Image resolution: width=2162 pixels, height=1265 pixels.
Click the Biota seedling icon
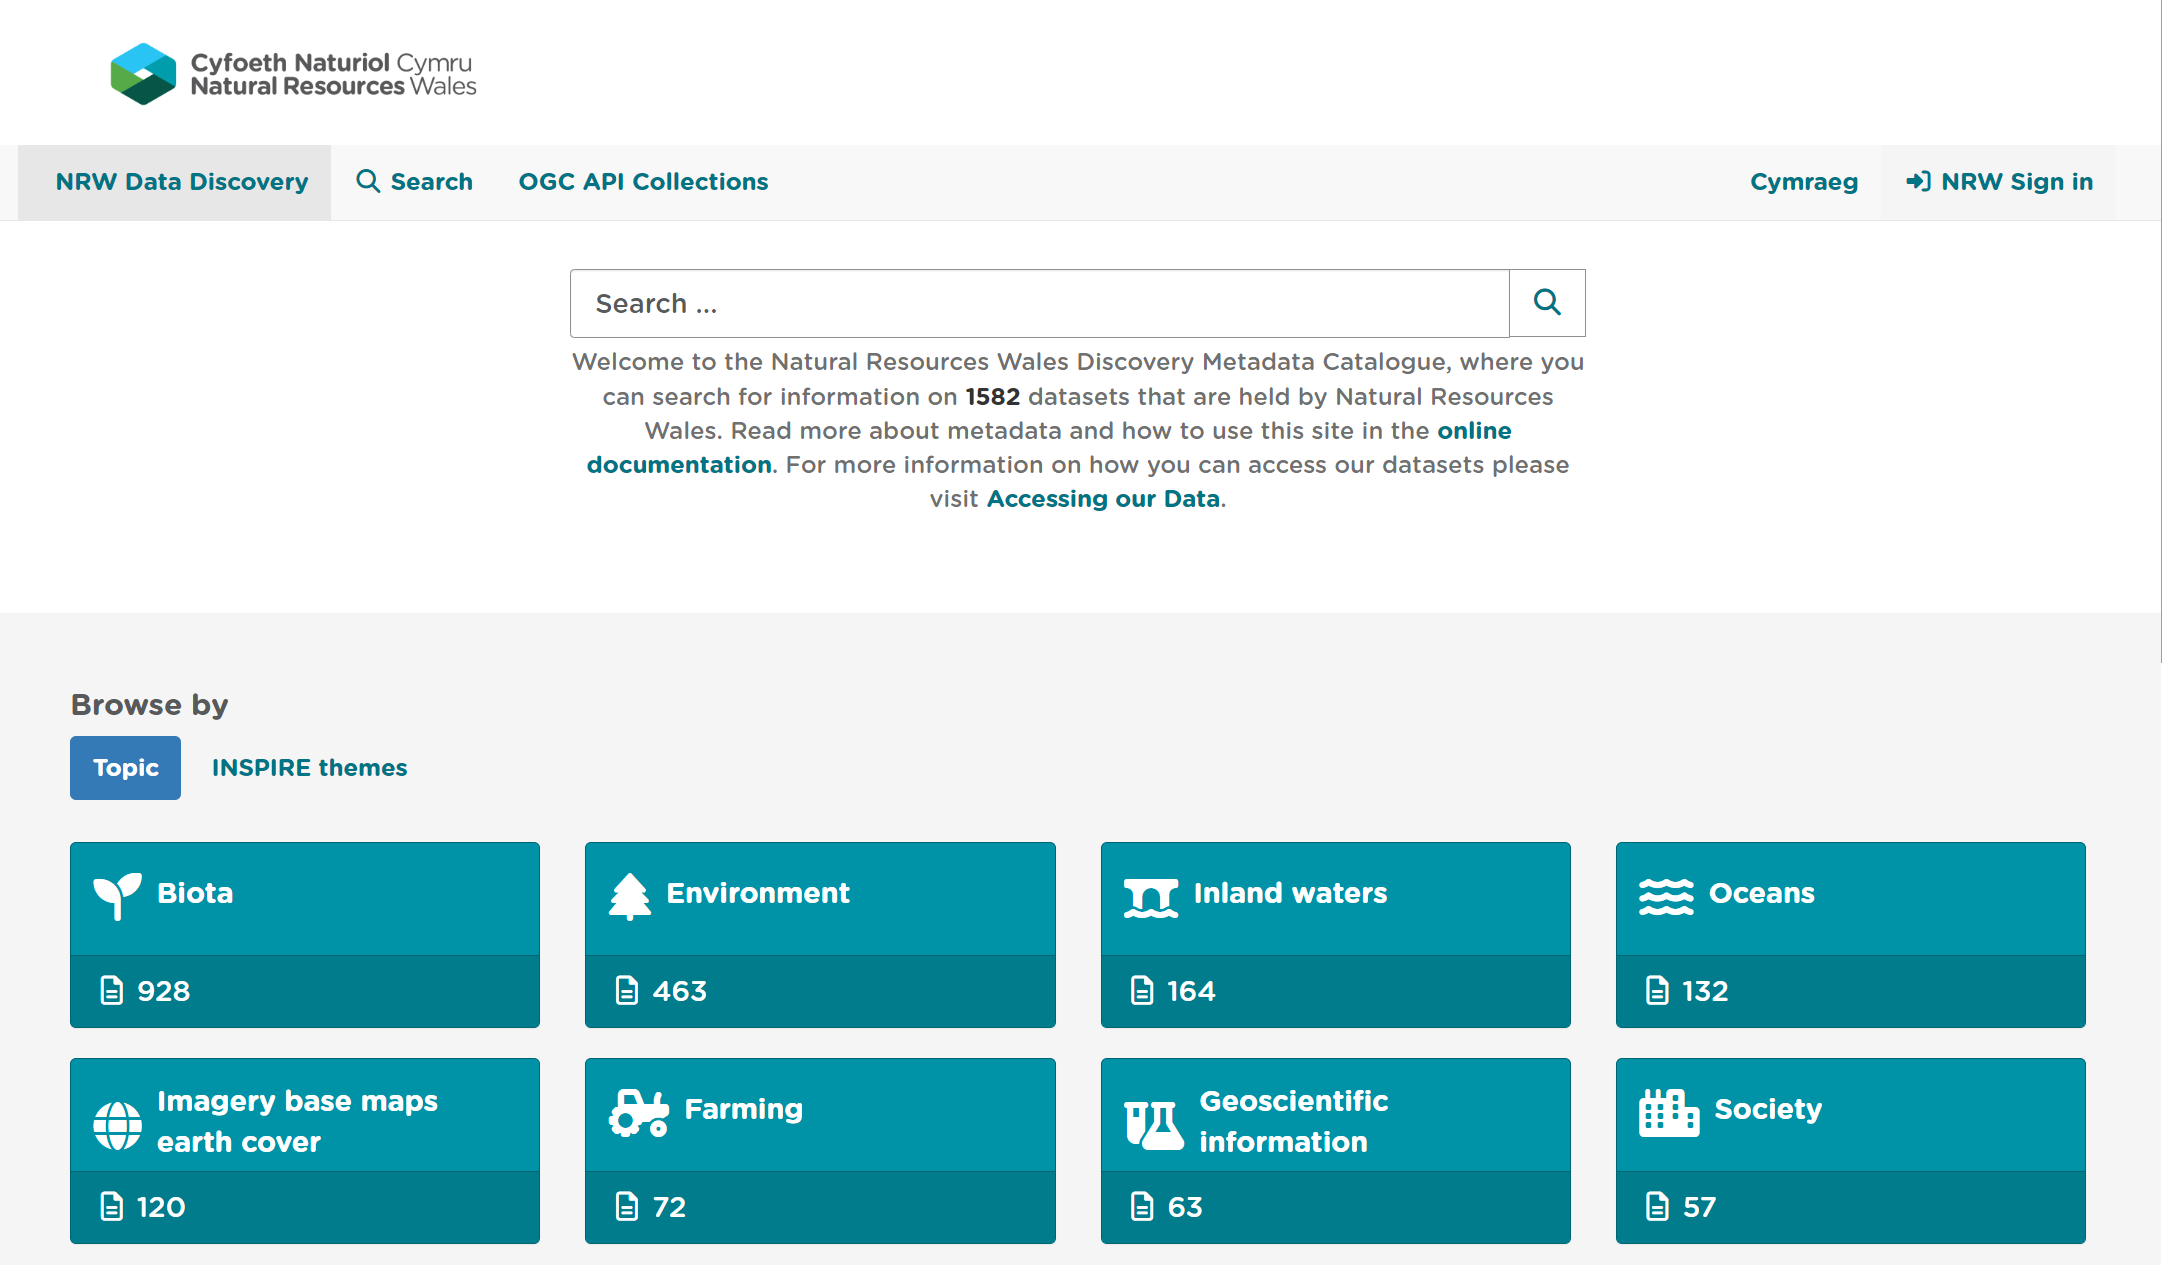[x=117, y=895]
